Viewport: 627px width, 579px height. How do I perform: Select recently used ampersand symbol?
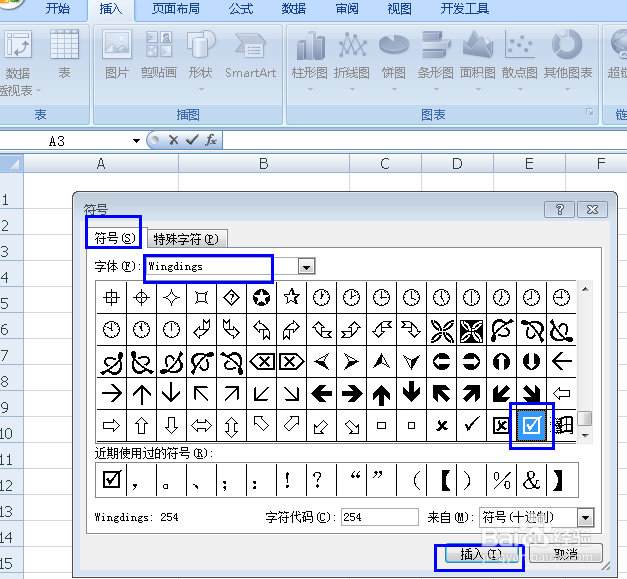click(x=531, y=479)
